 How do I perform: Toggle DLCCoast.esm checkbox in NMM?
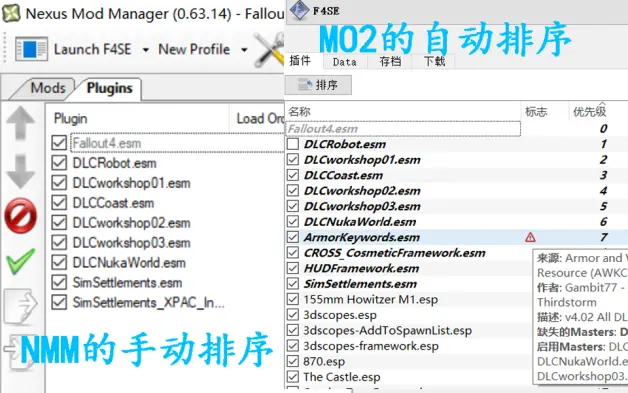pos(59,203)
